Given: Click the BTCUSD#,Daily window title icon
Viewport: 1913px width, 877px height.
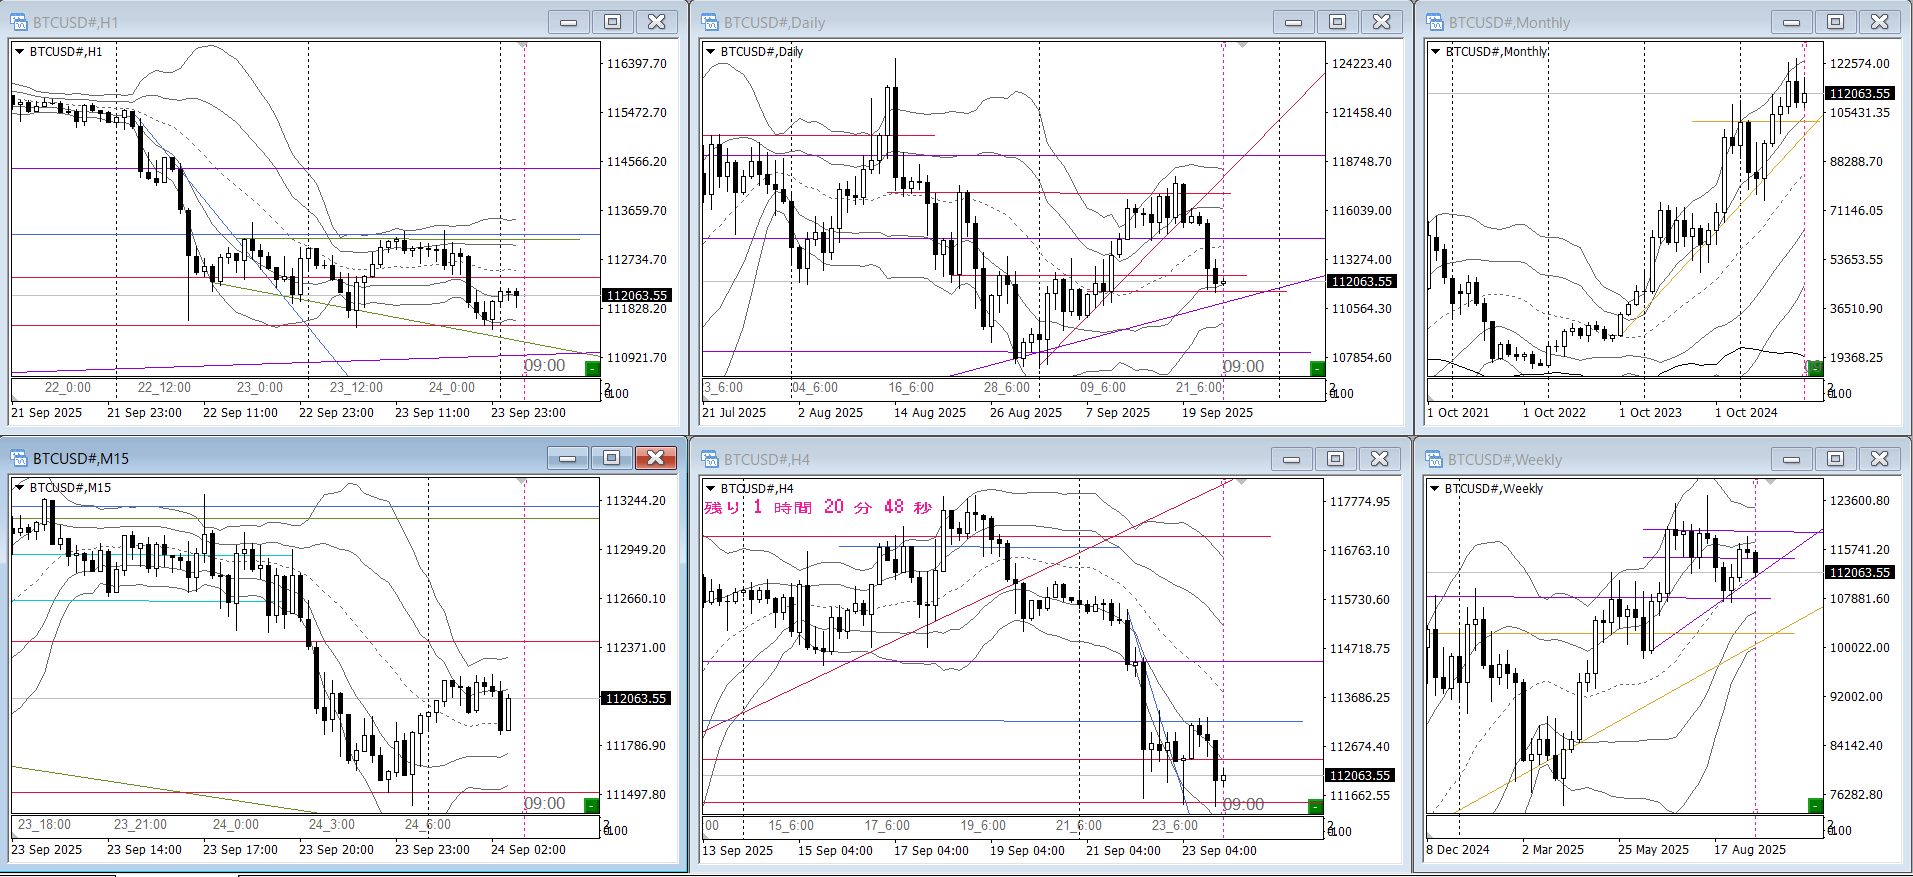Looking at the screenshot, I should pyautogui.click(x=710, y=22).
